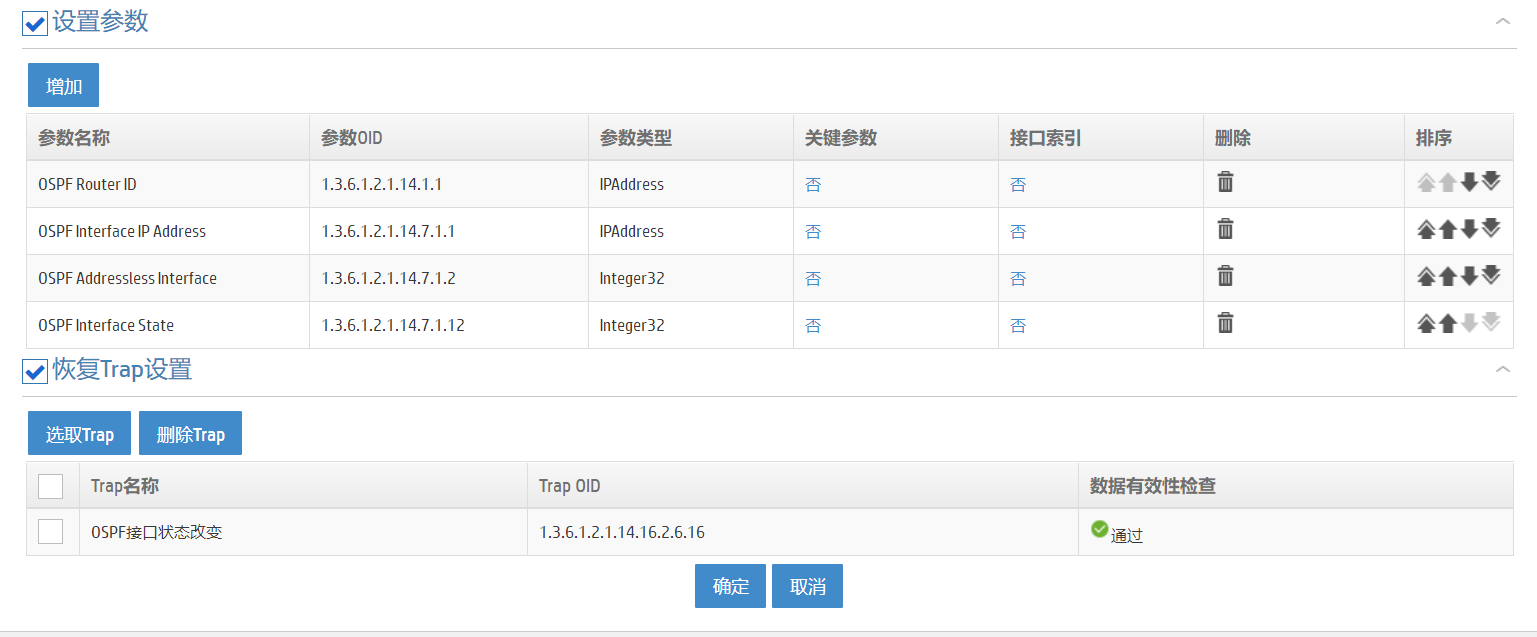Viewport: 1537px width, 637px height.
Task: Move OSPF Interface IP Address to the top
Action: tap(1426, 229)
